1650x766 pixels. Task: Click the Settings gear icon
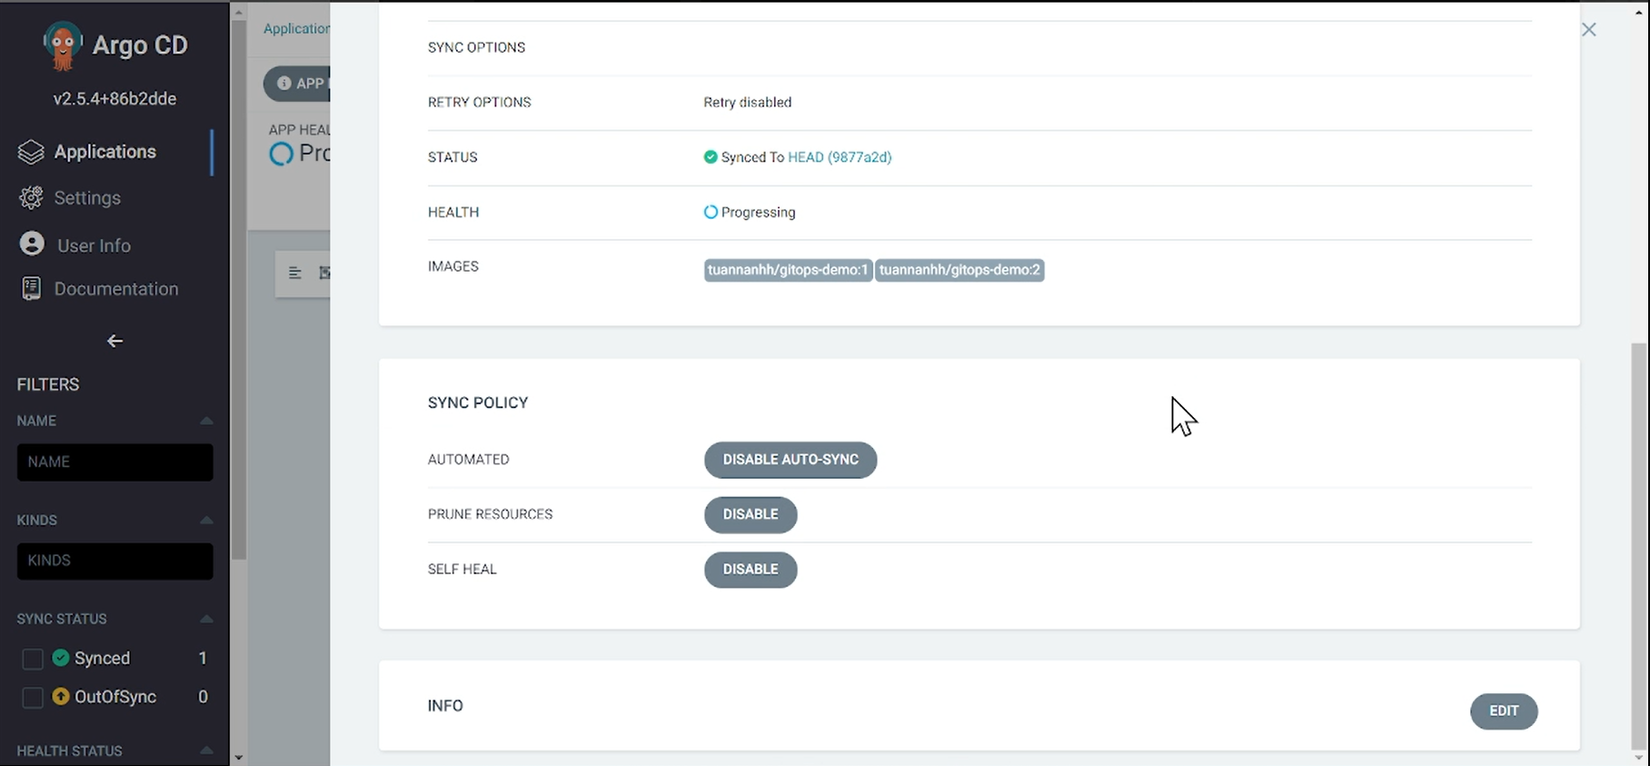point(31,198)
